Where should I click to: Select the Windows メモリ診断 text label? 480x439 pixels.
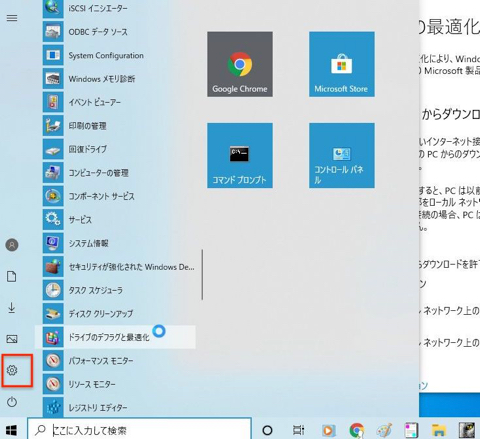(x=102, y=79)
